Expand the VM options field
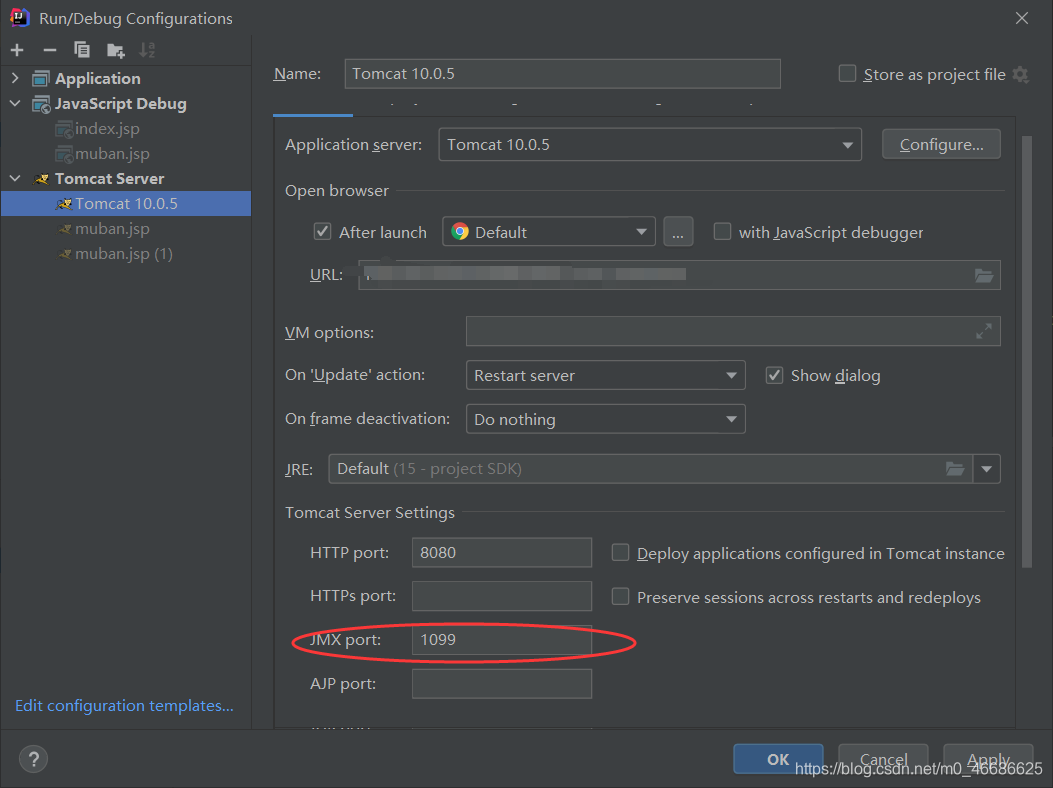Image resolution: width=1053 pixels, height=788 pixels. tap(984, 331)
